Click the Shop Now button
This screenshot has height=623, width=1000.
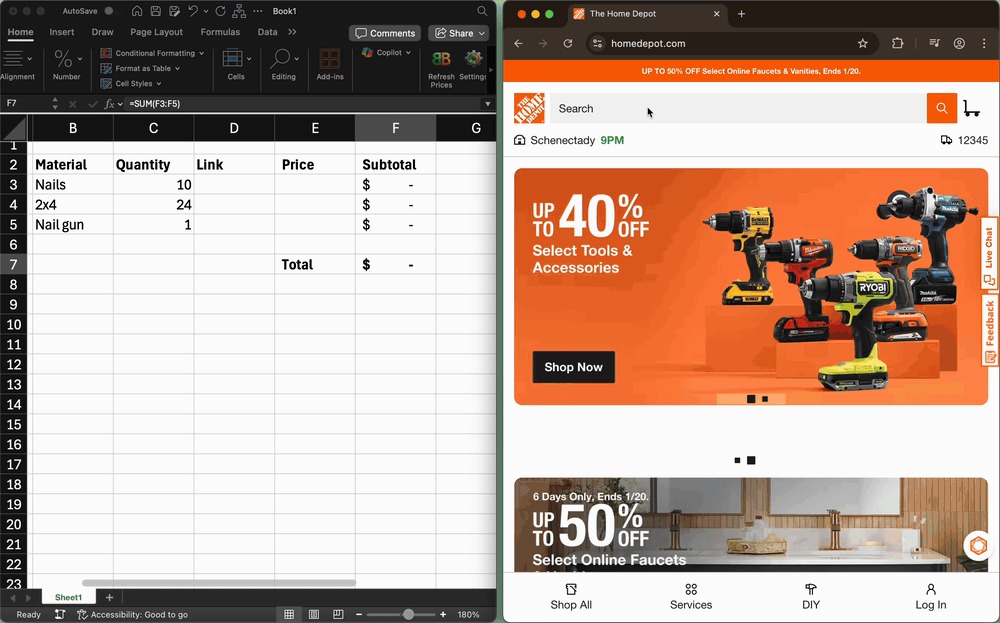pyautogui.click(x=573, y=367)
